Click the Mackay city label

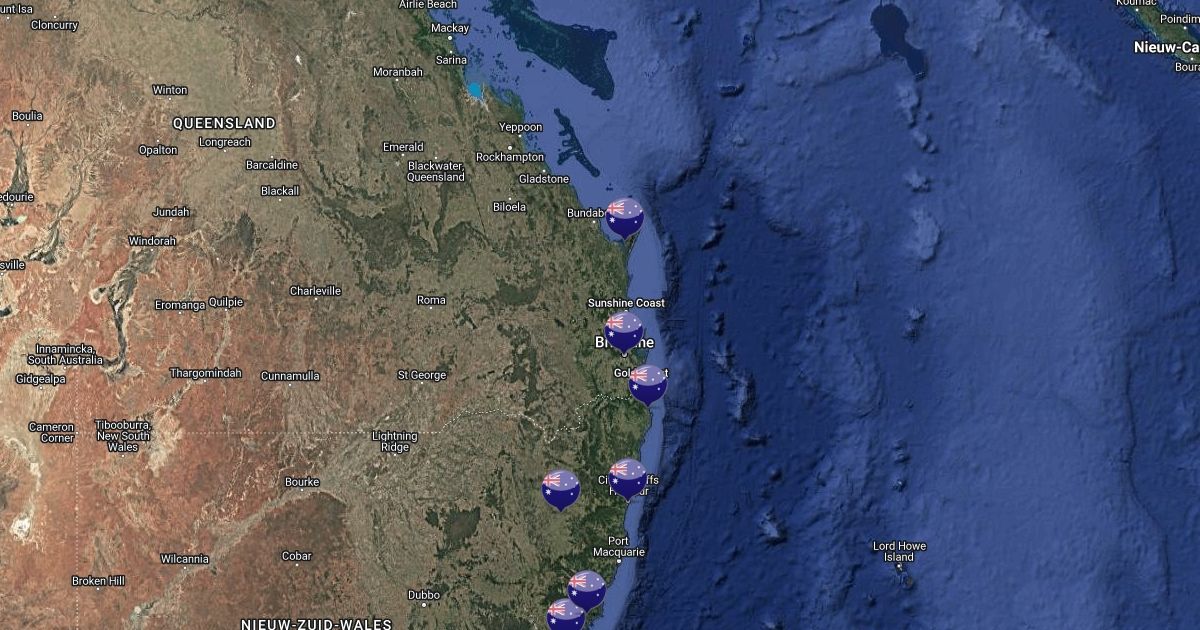point(449,28)
